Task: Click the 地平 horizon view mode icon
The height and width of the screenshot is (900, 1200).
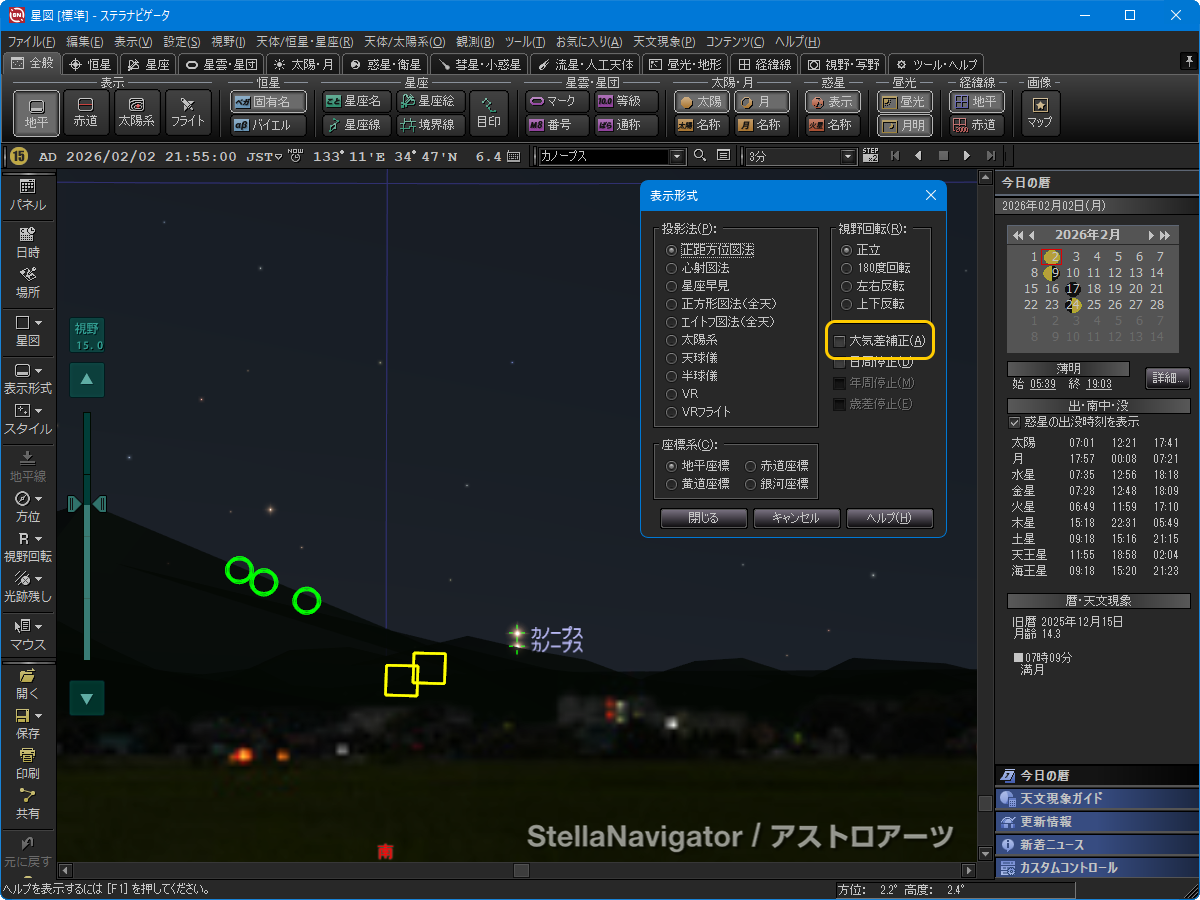Action: tap(36, 112)
